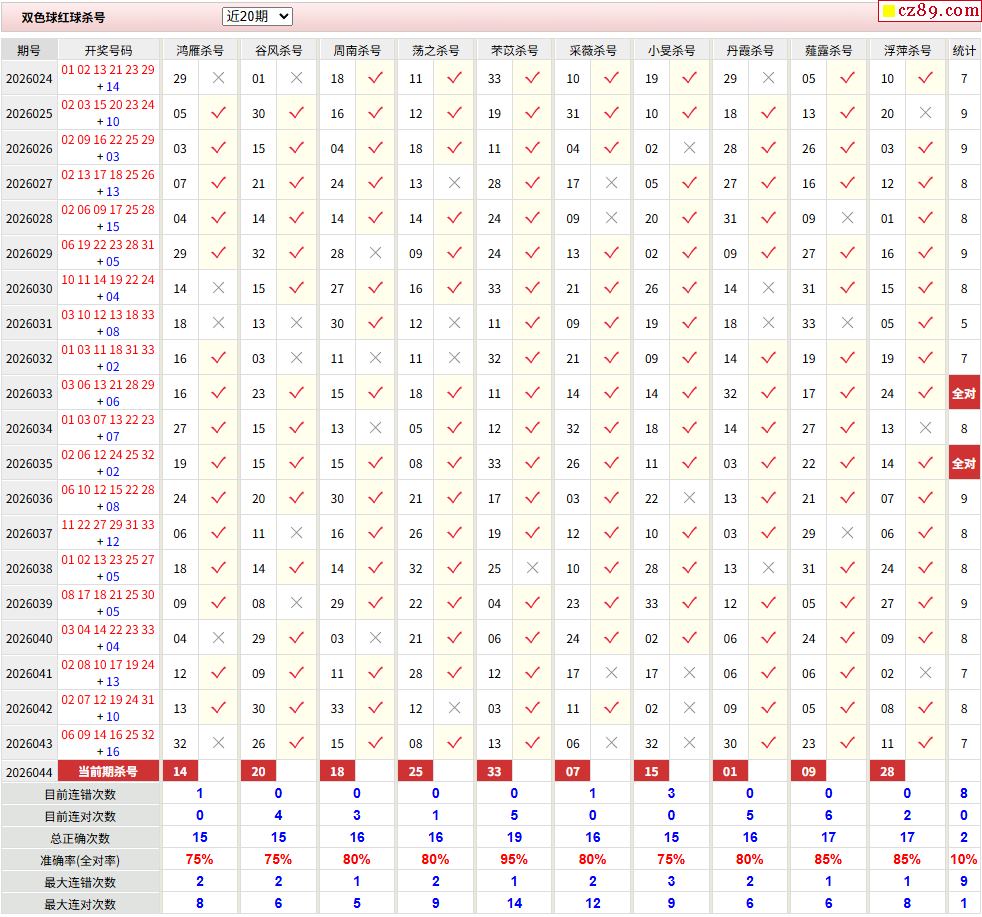Click the check mark for �North杀号 in row 2026043
Viewport: 982px width, 917px height.
point(375,743)
